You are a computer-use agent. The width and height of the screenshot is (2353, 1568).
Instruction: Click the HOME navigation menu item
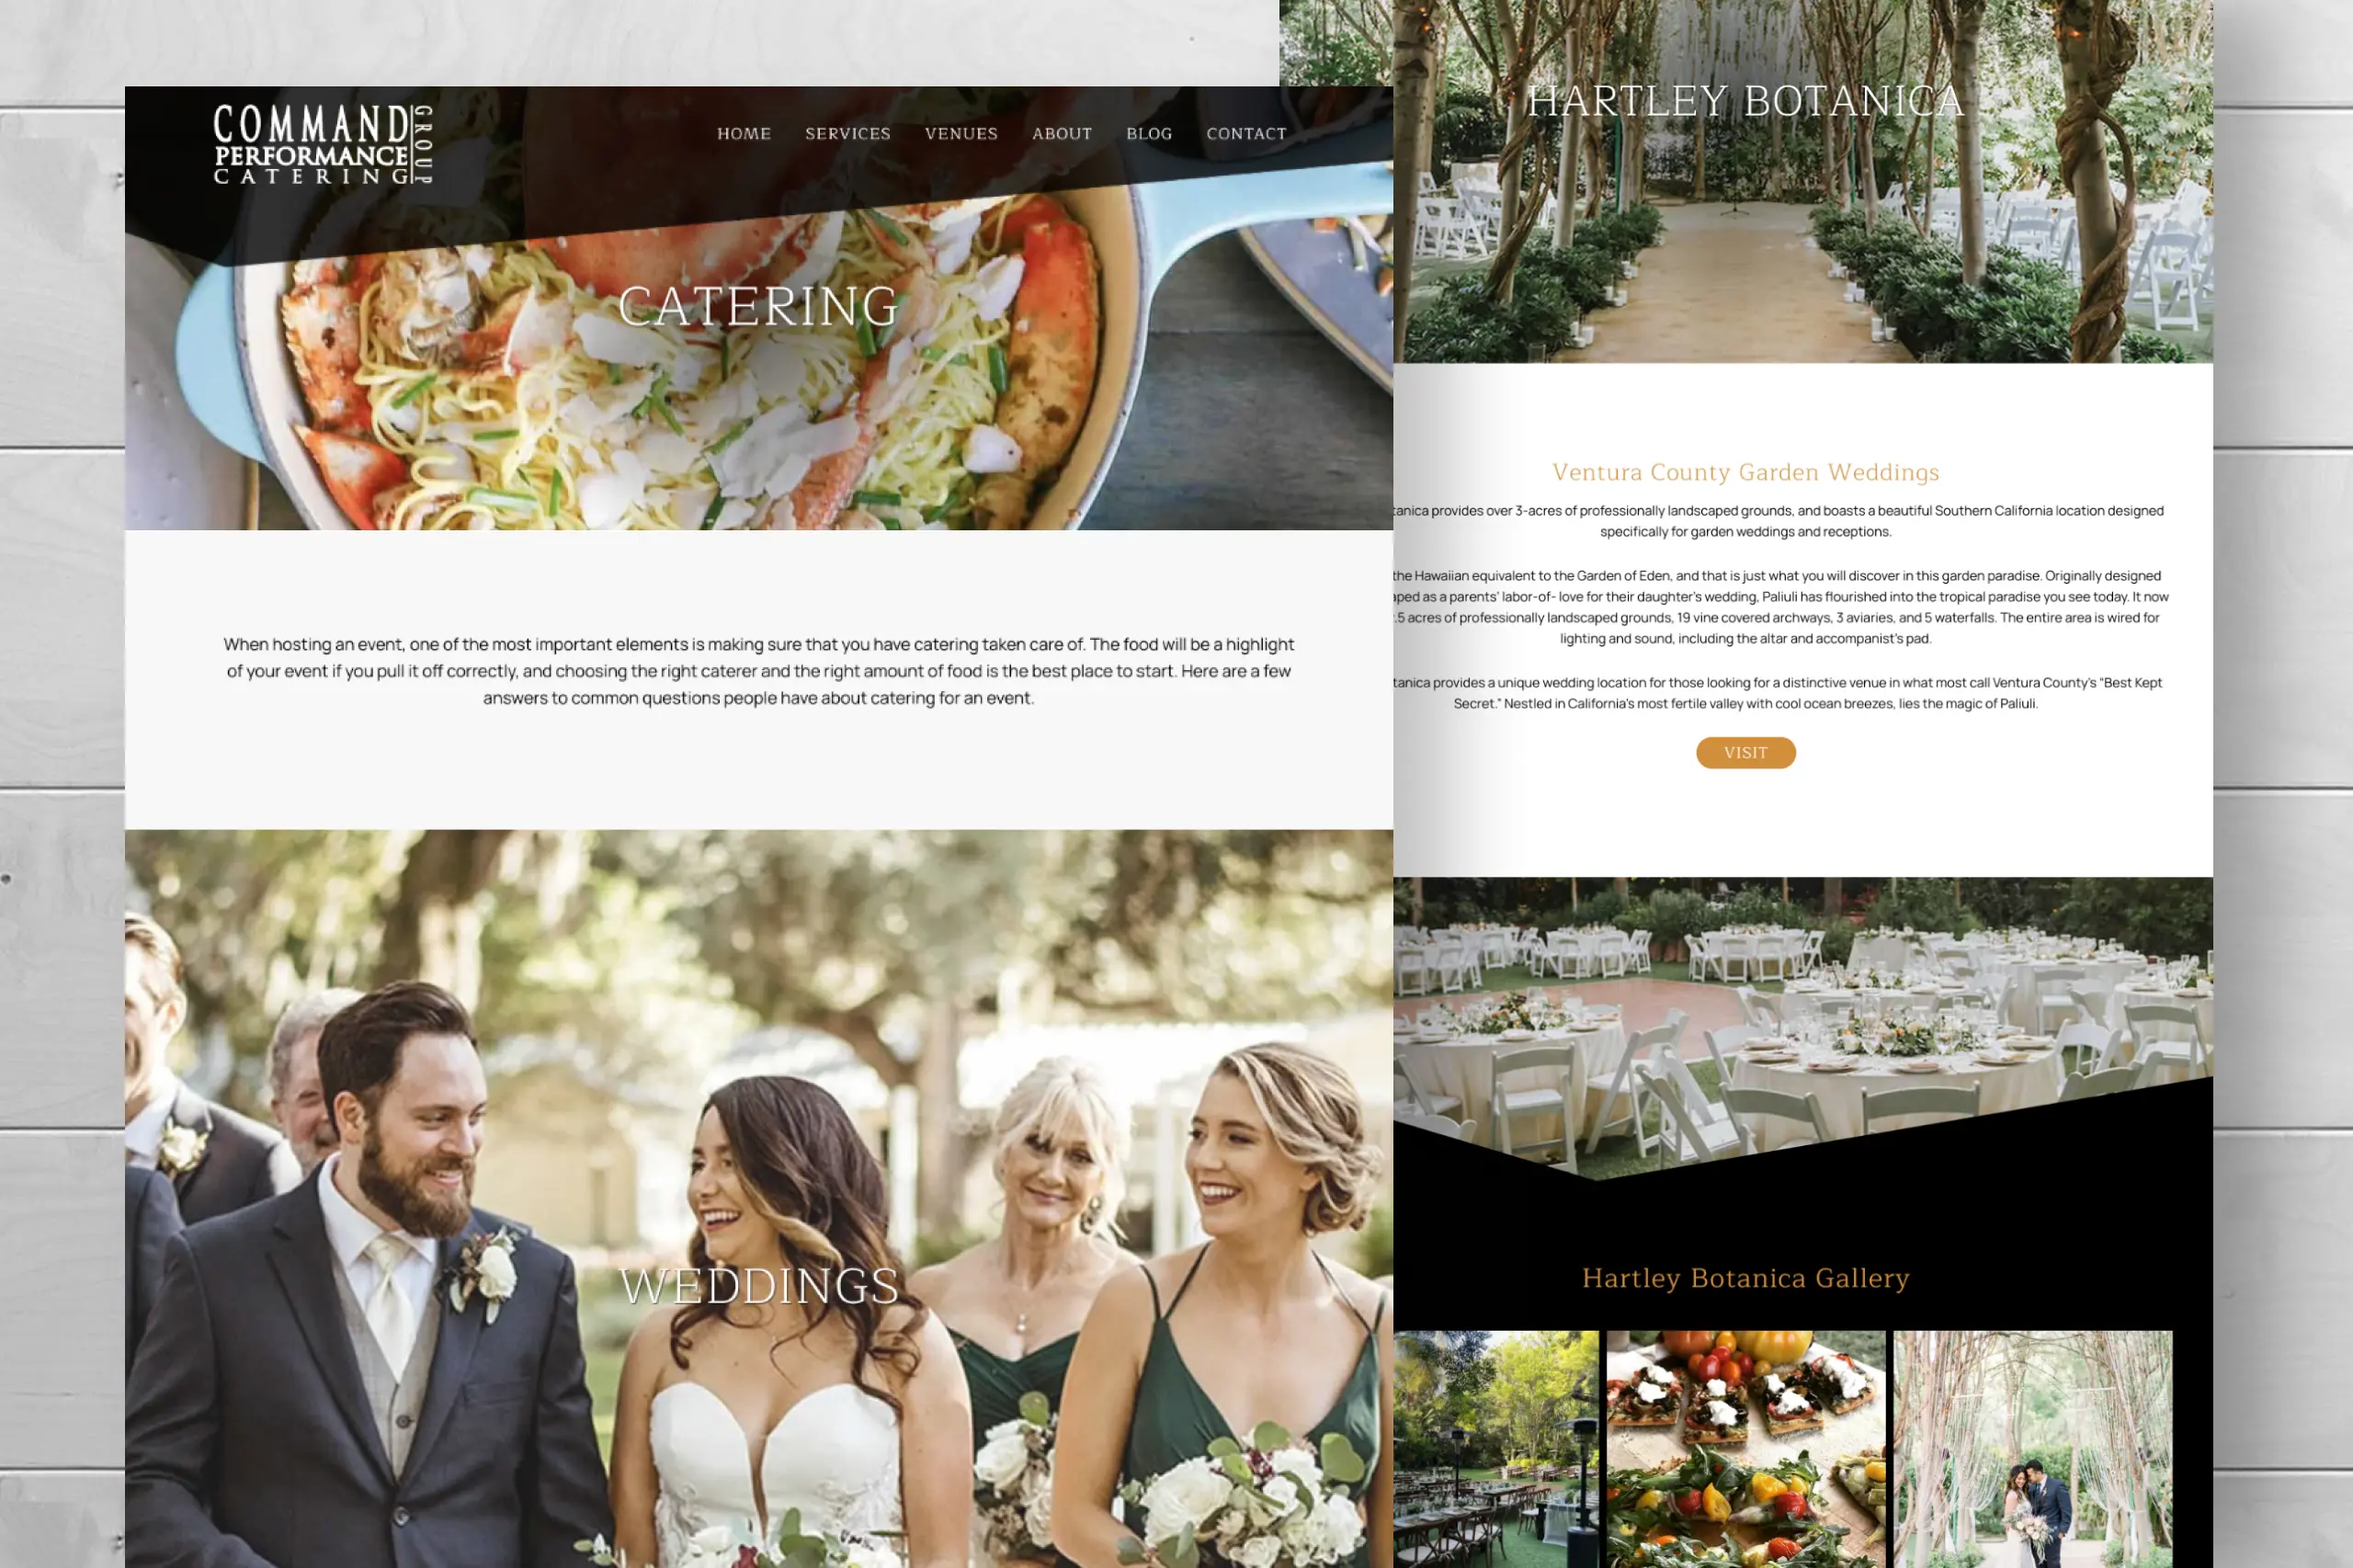coord(744,133)
